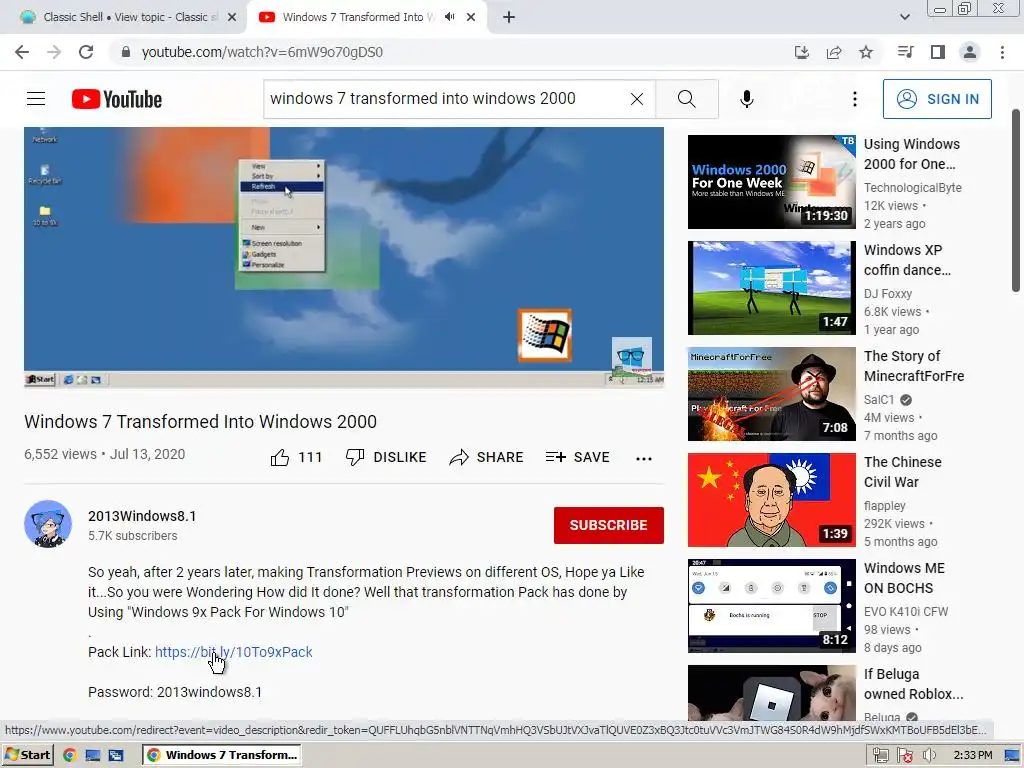Viewport: 1024px width, 768px height.
Task: Click the address bar URL
Action: point(262,52)
